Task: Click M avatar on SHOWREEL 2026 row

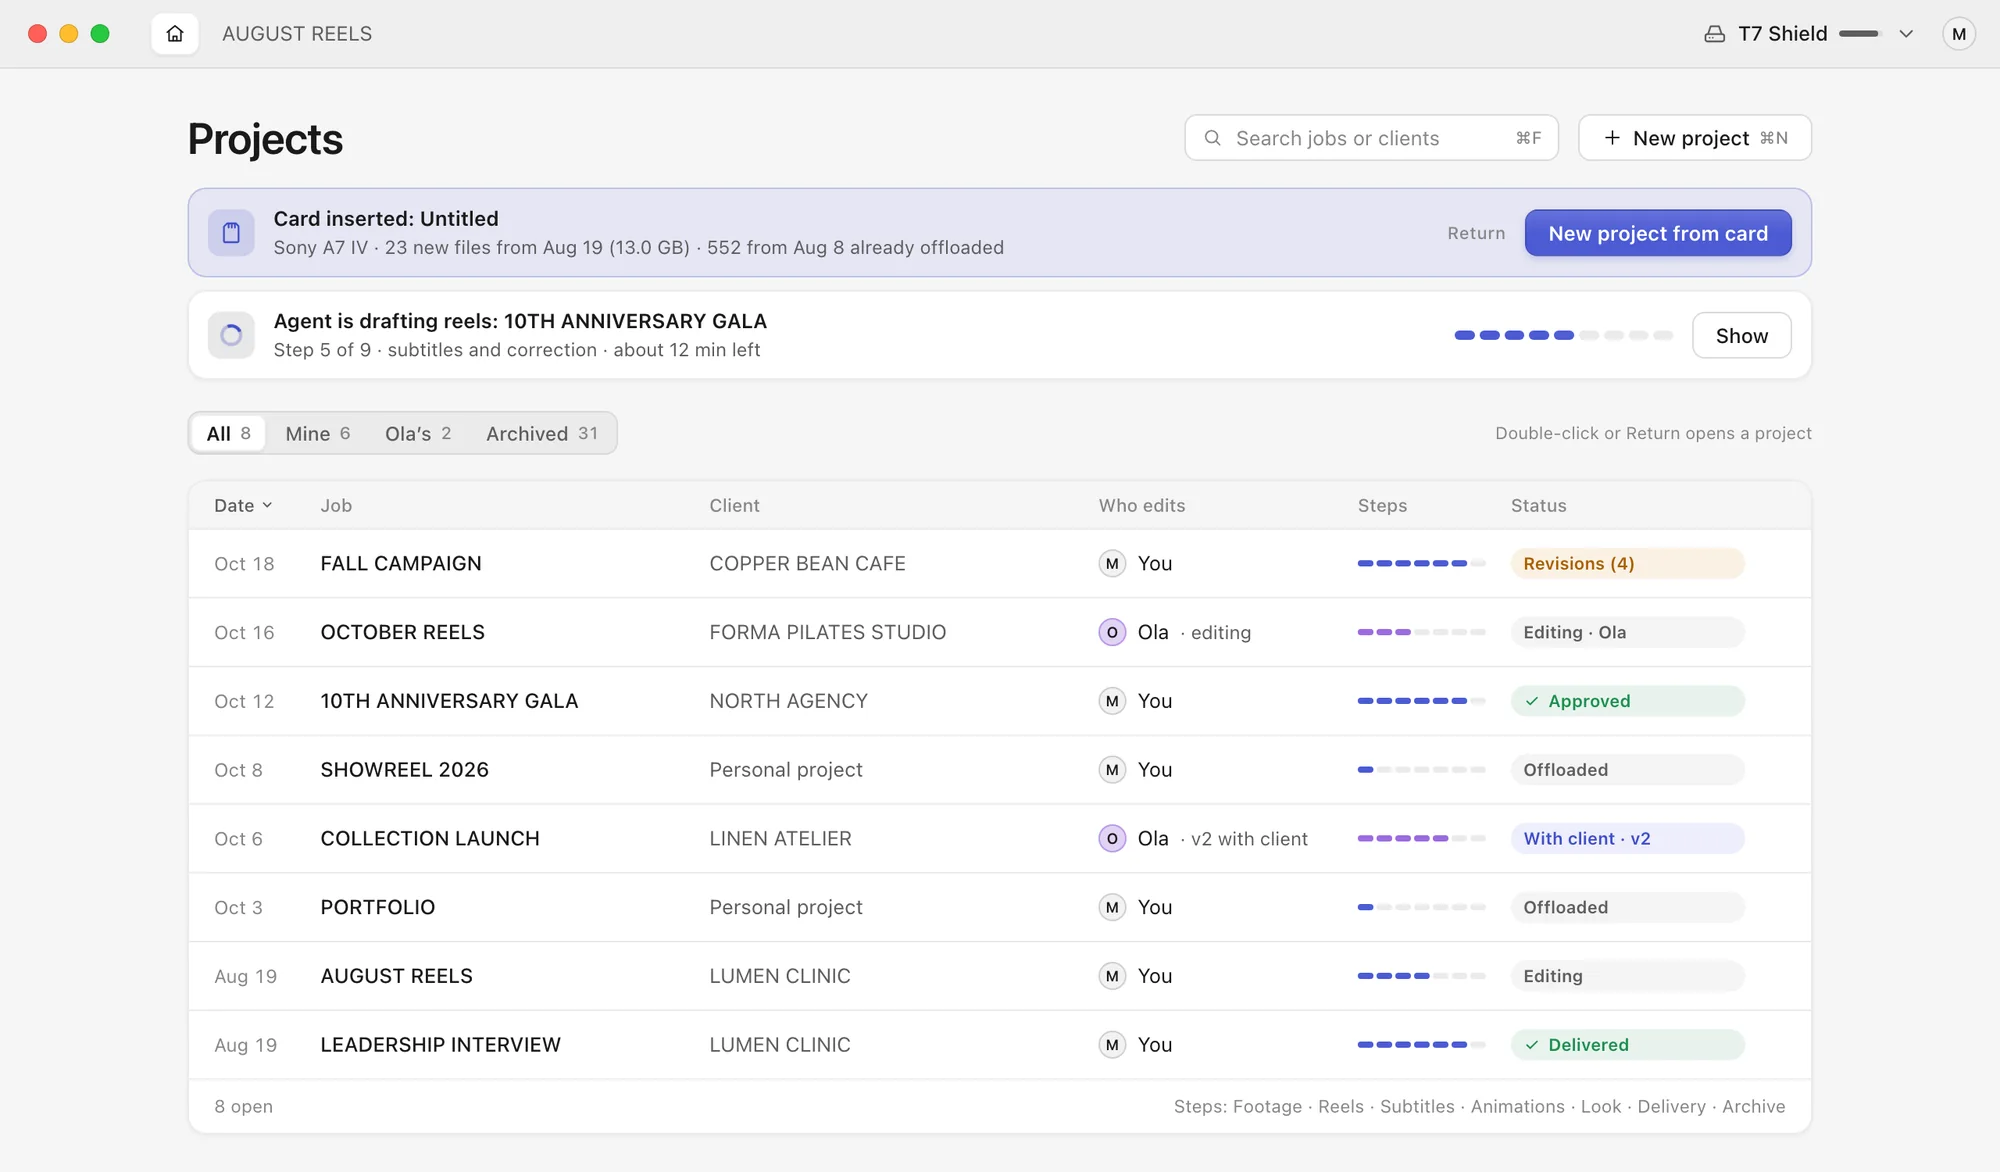Action: click(1112, 770)
